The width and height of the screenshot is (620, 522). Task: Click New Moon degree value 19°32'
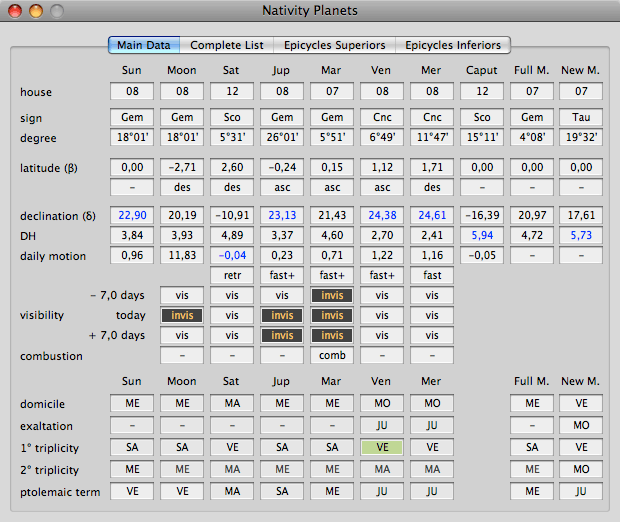(x=581, y=137)
